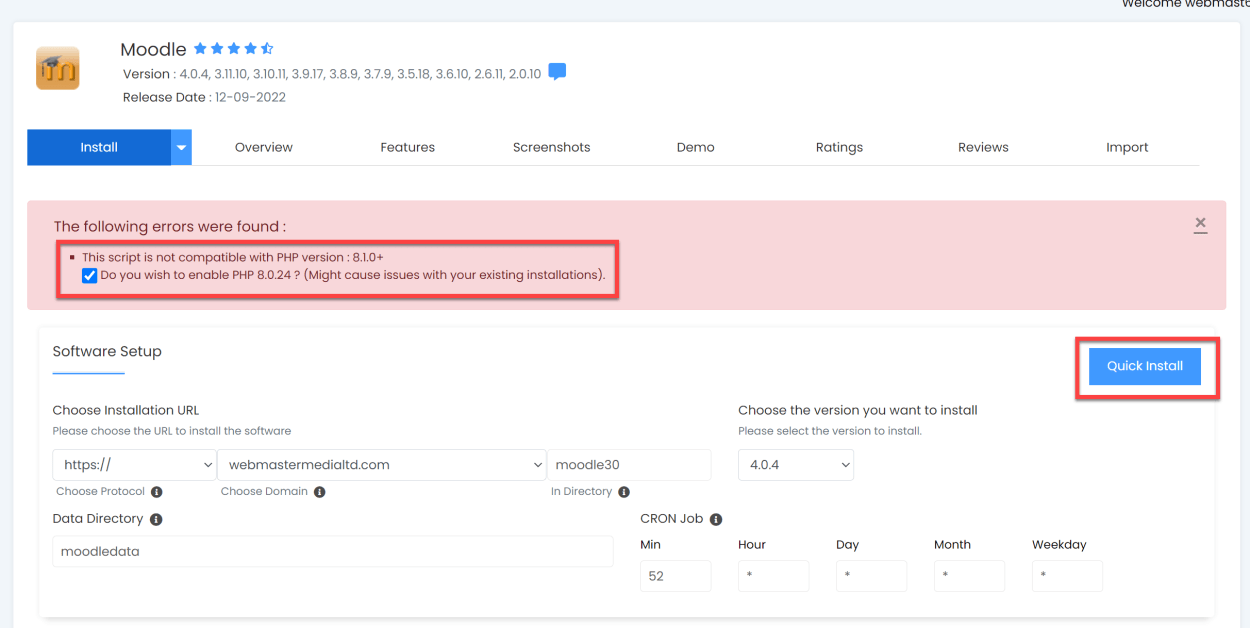Click the CRON Day input field
The height and width of the screenshot is (628, 1250).
tap(871, 576)
